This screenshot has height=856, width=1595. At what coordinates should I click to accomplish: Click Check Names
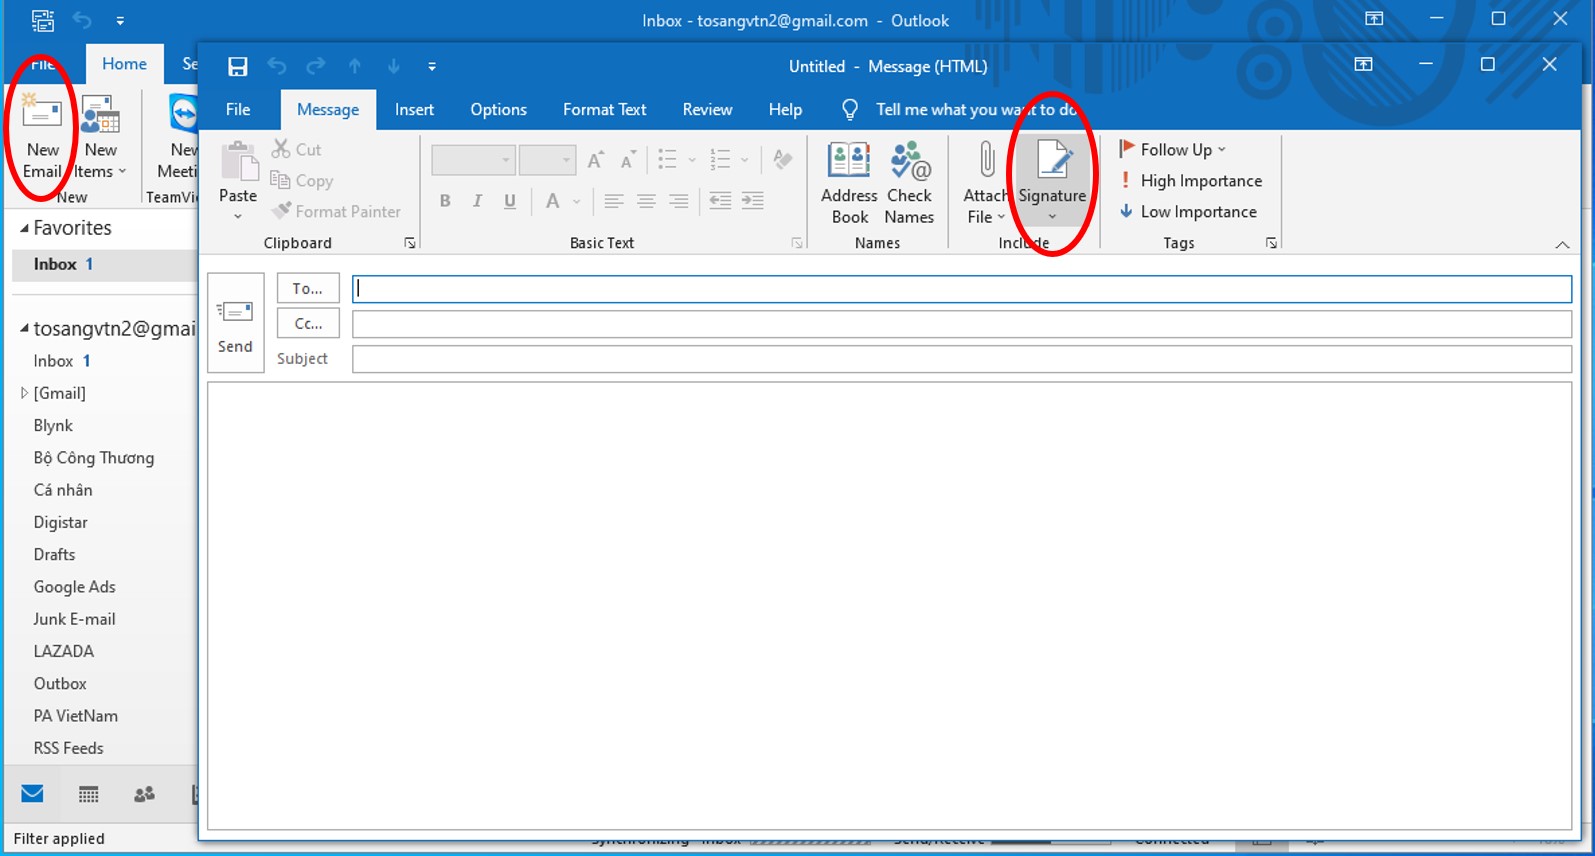909,183
